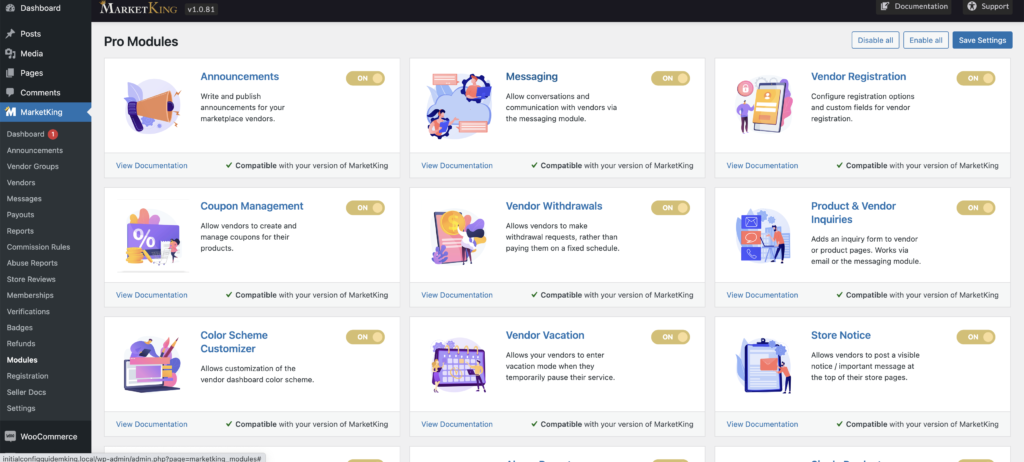Click the Disable all button
This screenshot has width=1024, height=462.
(x=875, y=40)
